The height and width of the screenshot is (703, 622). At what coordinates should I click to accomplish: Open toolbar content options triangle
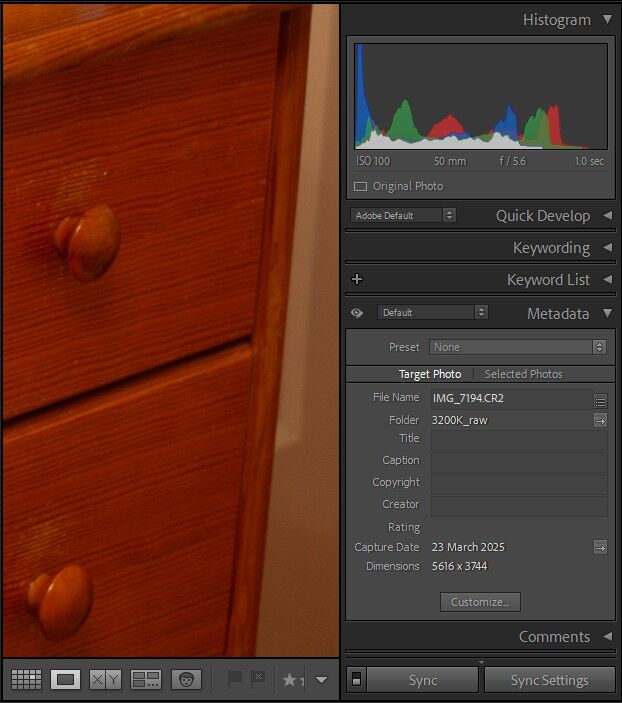point(321,680)
